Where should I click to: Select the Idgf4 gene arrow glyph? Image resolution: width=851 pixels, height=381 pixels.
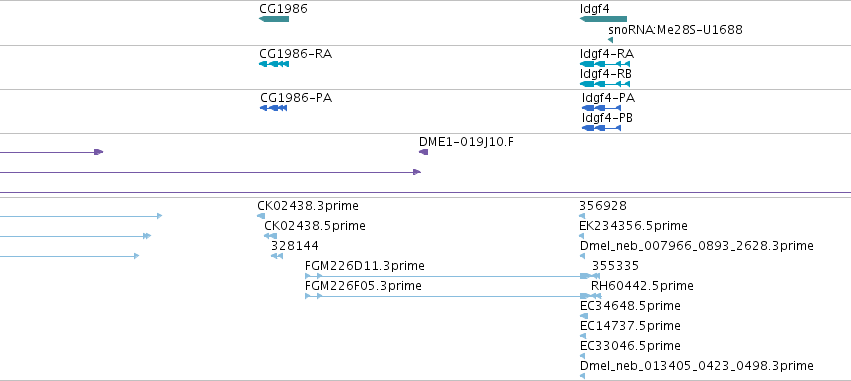(x=604, y=19)
